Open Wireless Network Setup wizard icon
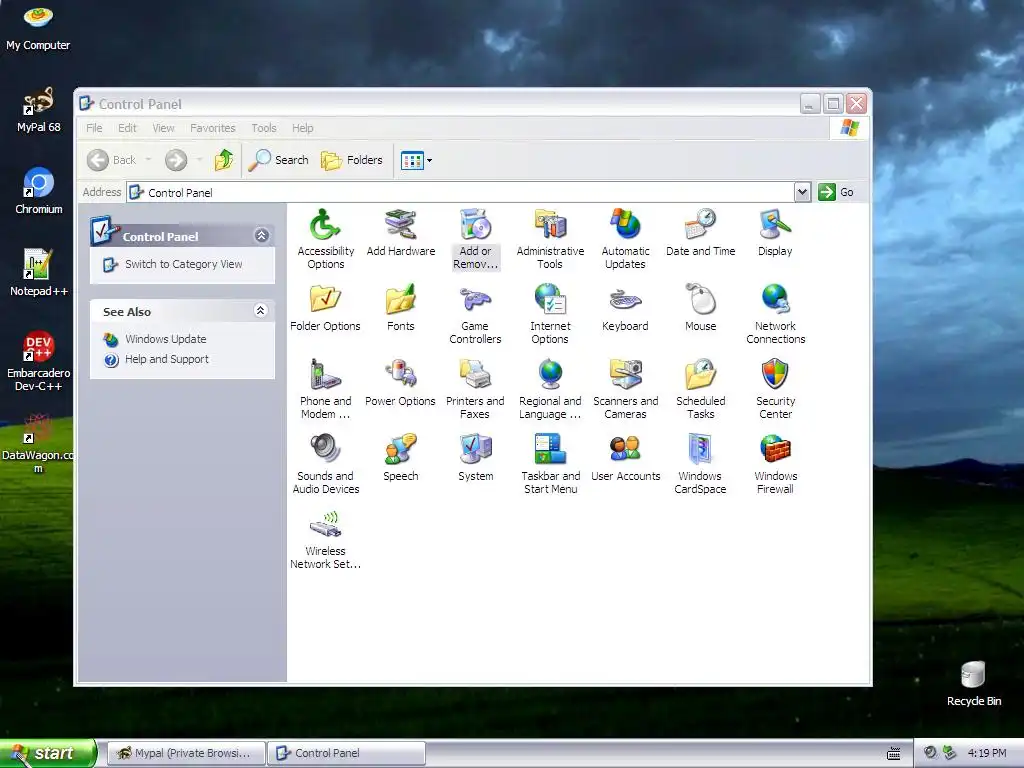 [325, 539]
